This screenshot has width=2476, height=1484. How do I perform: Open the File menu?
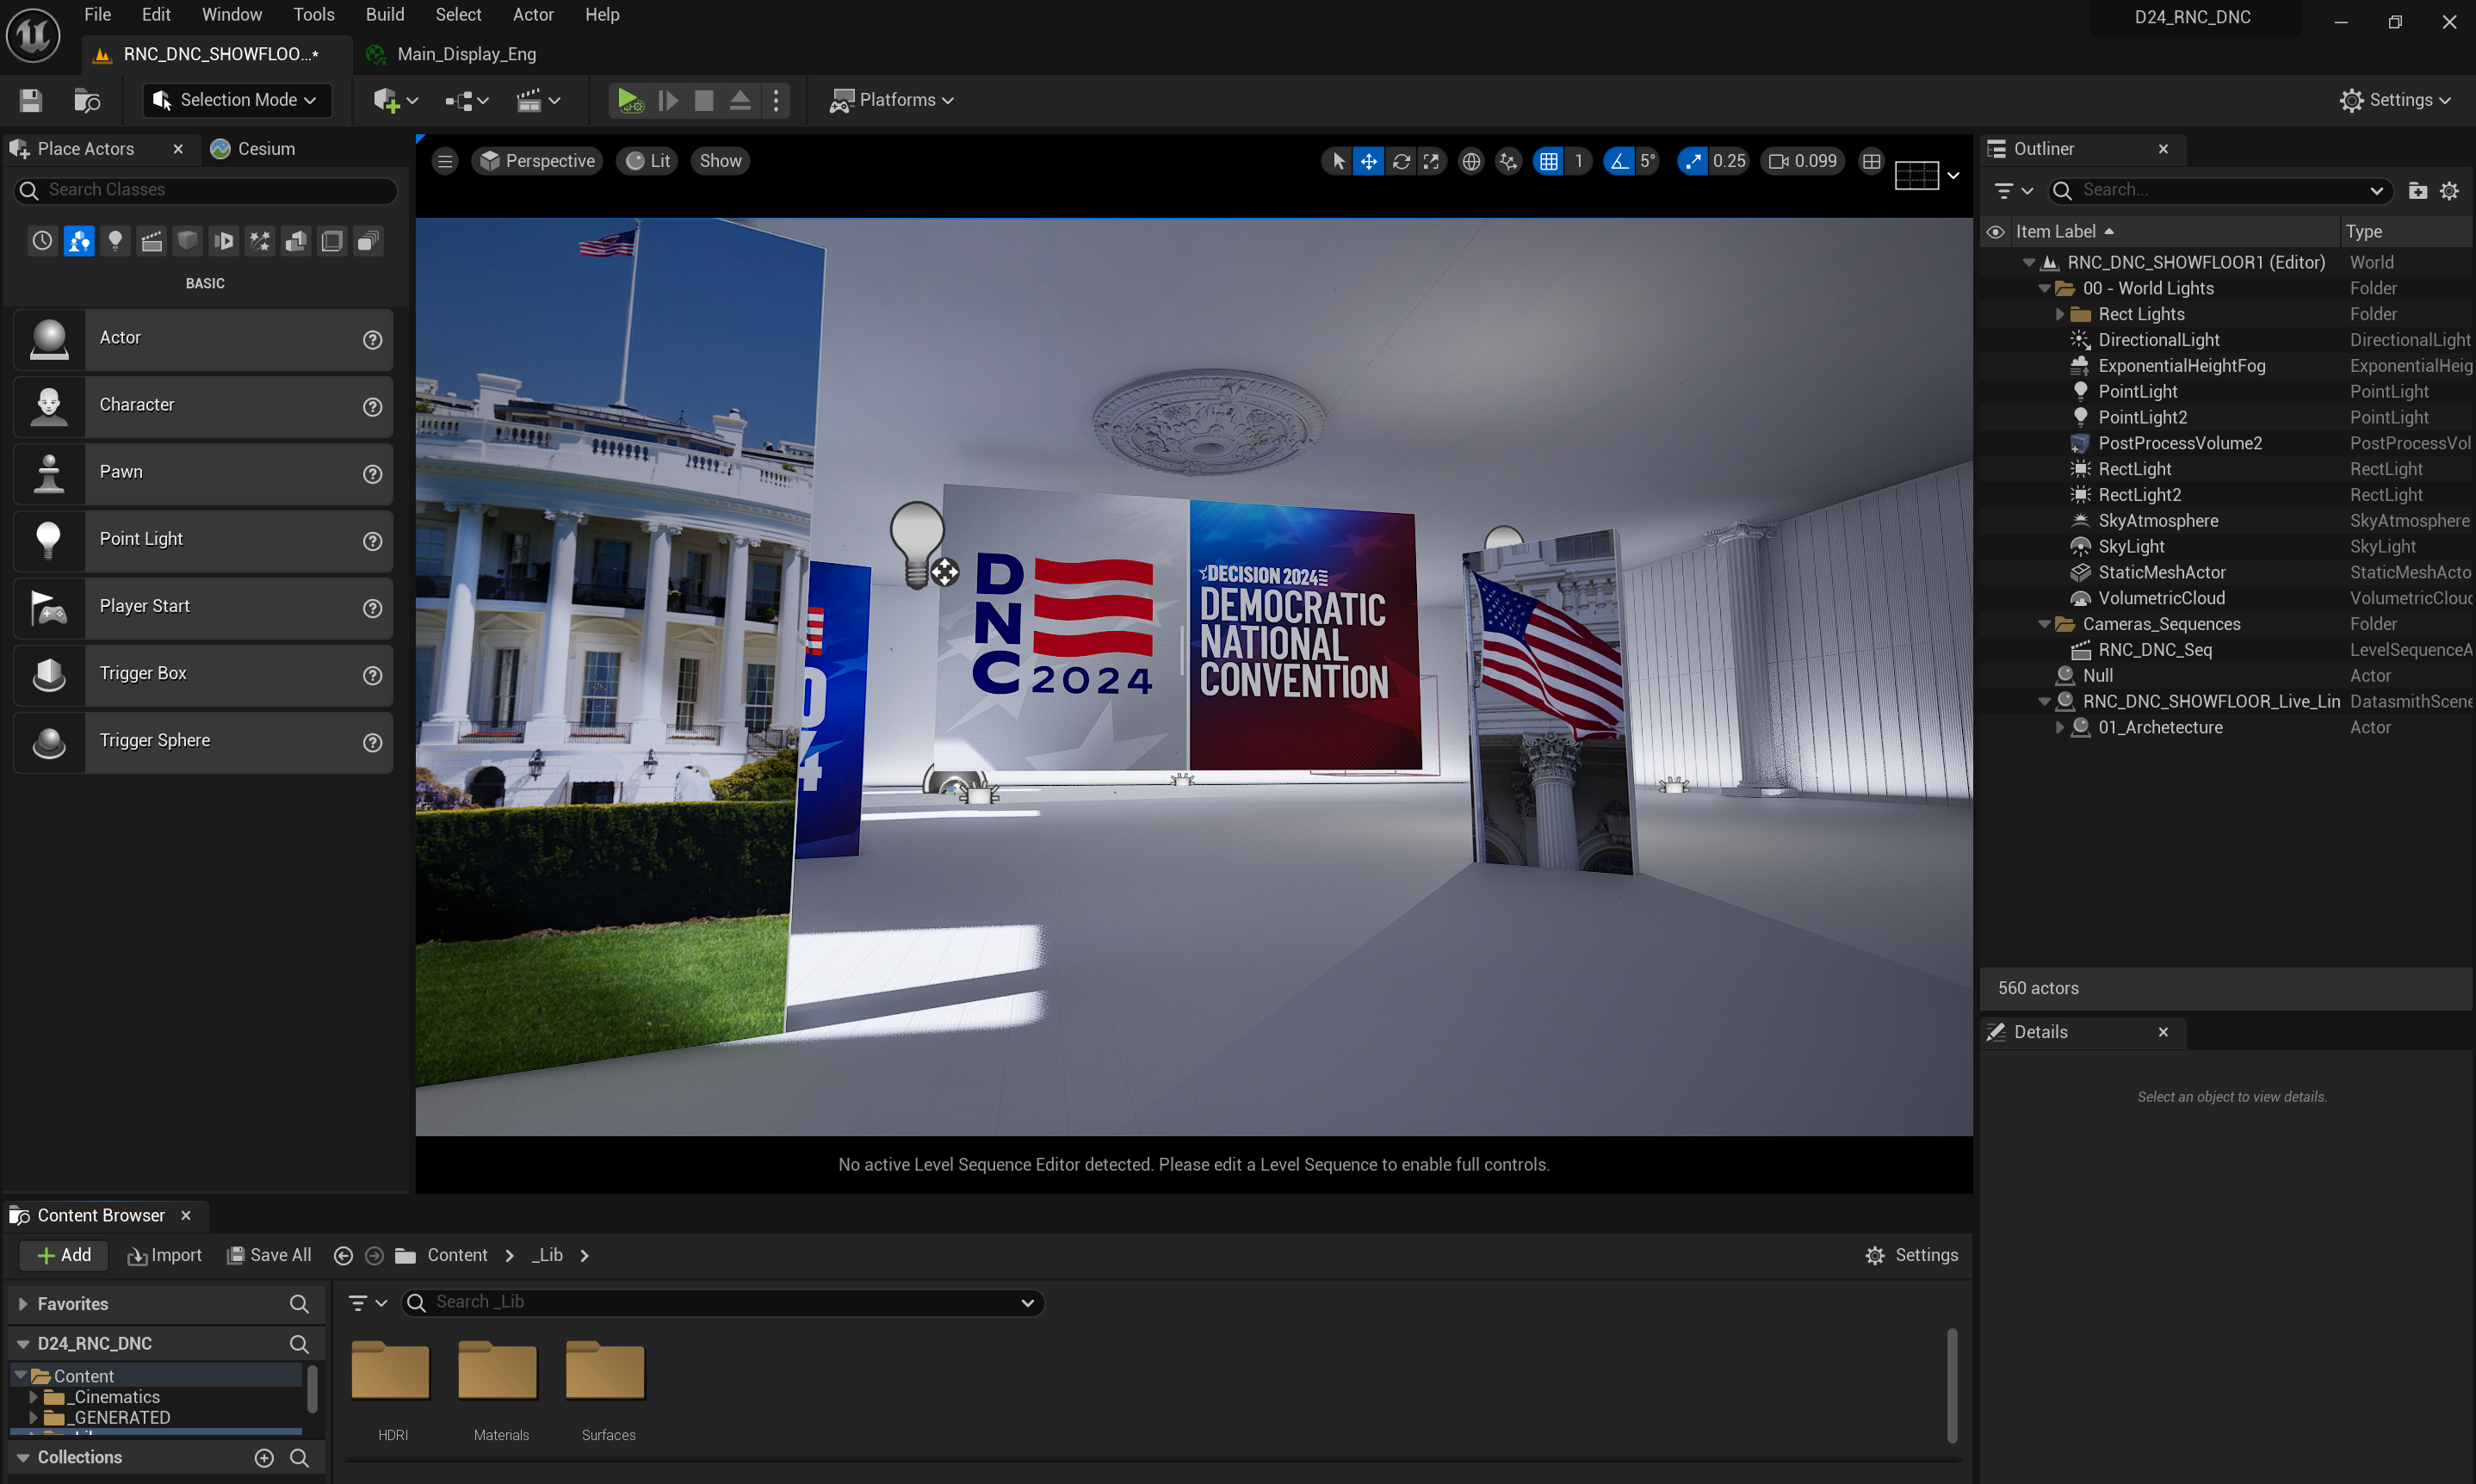pyautogui.click(x=97, y=15)
